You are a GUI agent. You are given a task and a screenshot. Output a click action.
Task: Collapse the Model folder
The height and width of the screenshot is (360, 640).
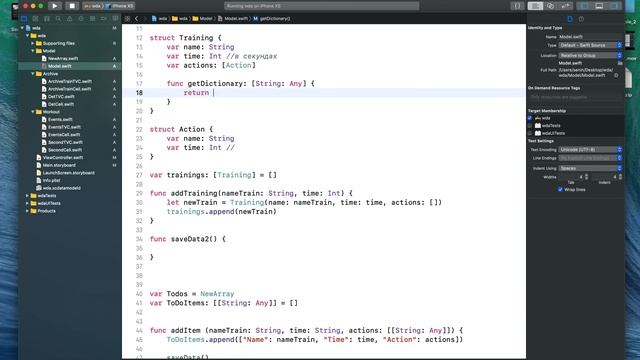(x=33, y=51)
